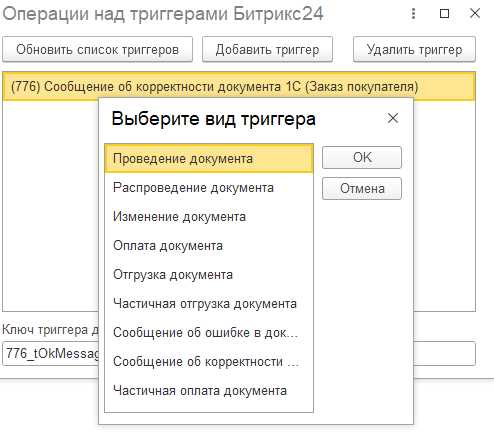
Task: Maximize the Операции над триггерами window
Action: pos(444,14)
